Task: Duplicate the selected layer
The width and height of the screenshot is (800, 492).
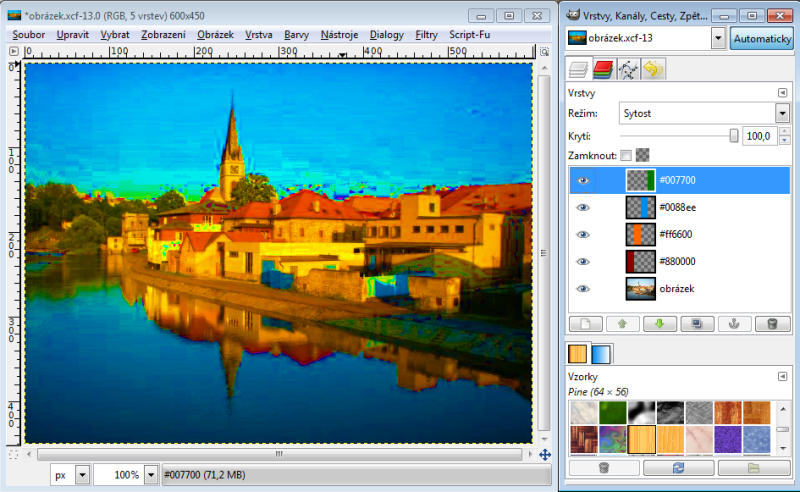Action: [697, 324]
